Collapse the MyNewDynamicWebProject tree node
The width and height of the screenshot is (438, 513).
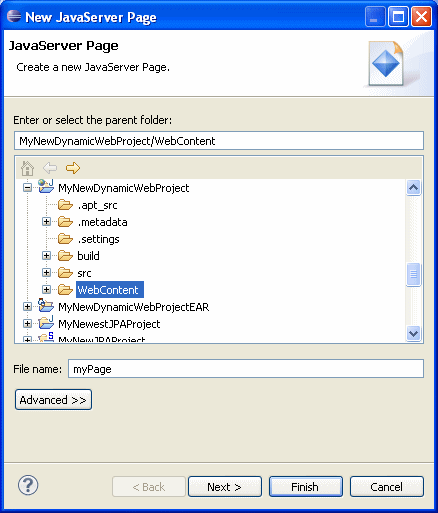28,188
